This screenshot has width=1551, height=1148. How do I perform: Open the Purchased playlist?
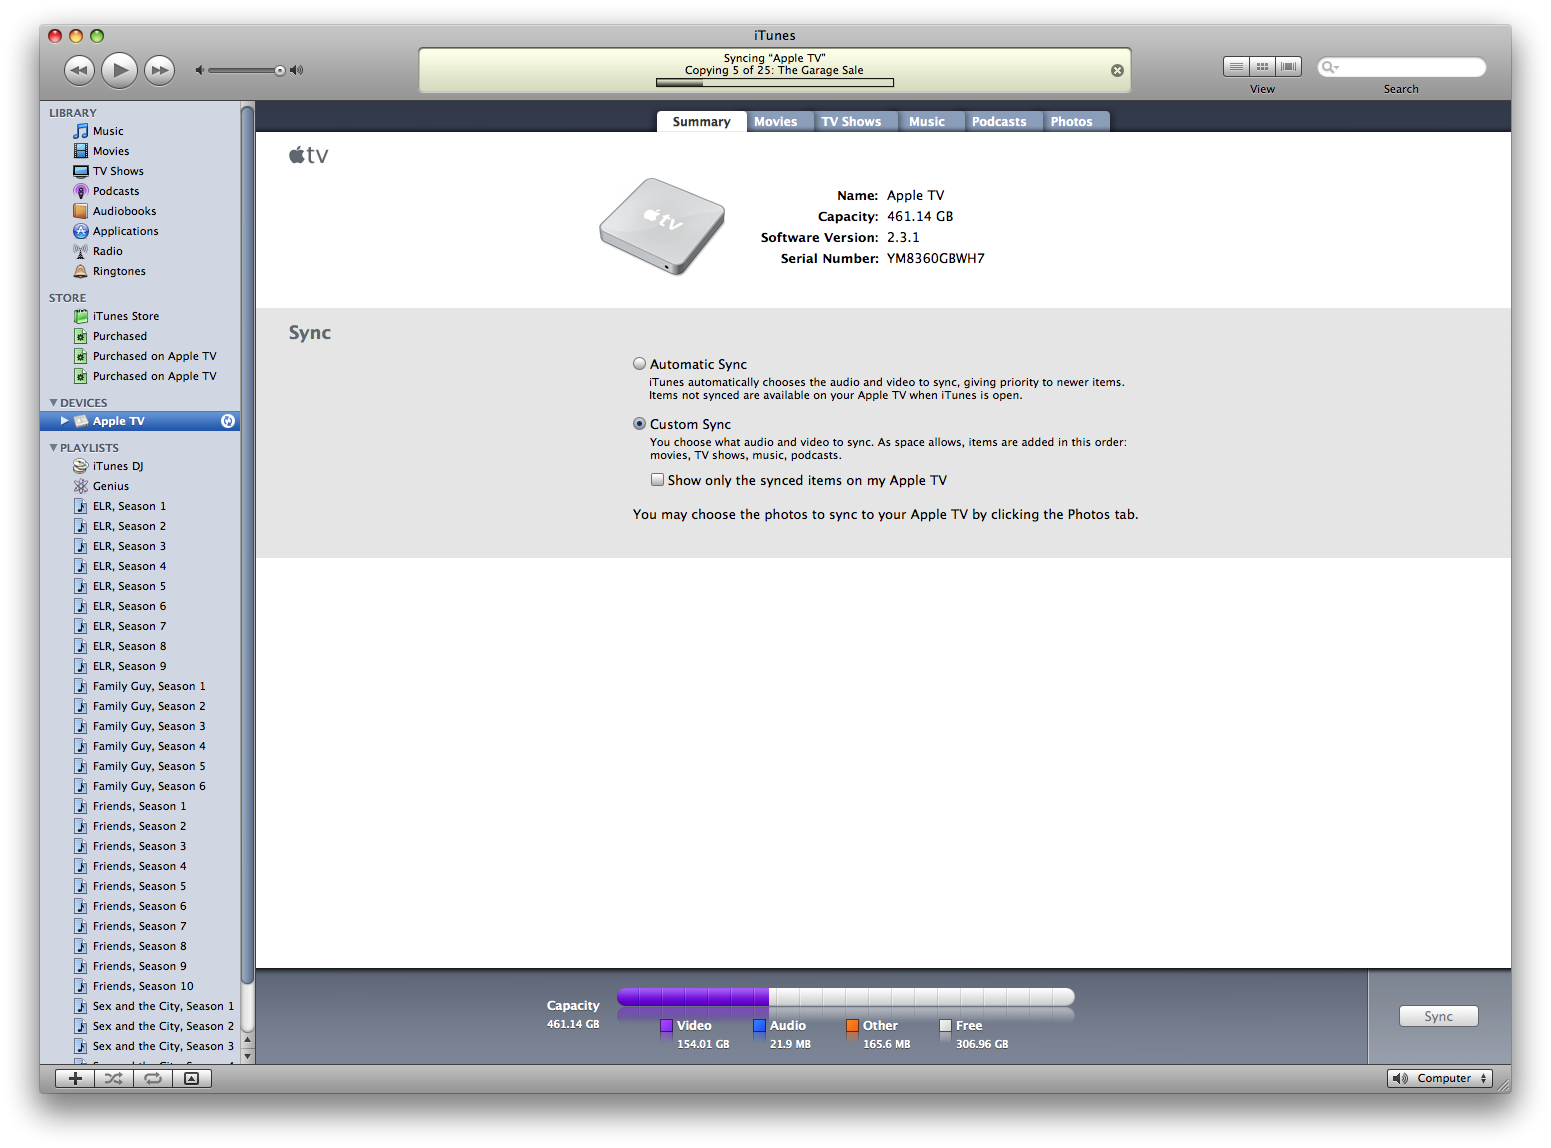tap(140, 336)
